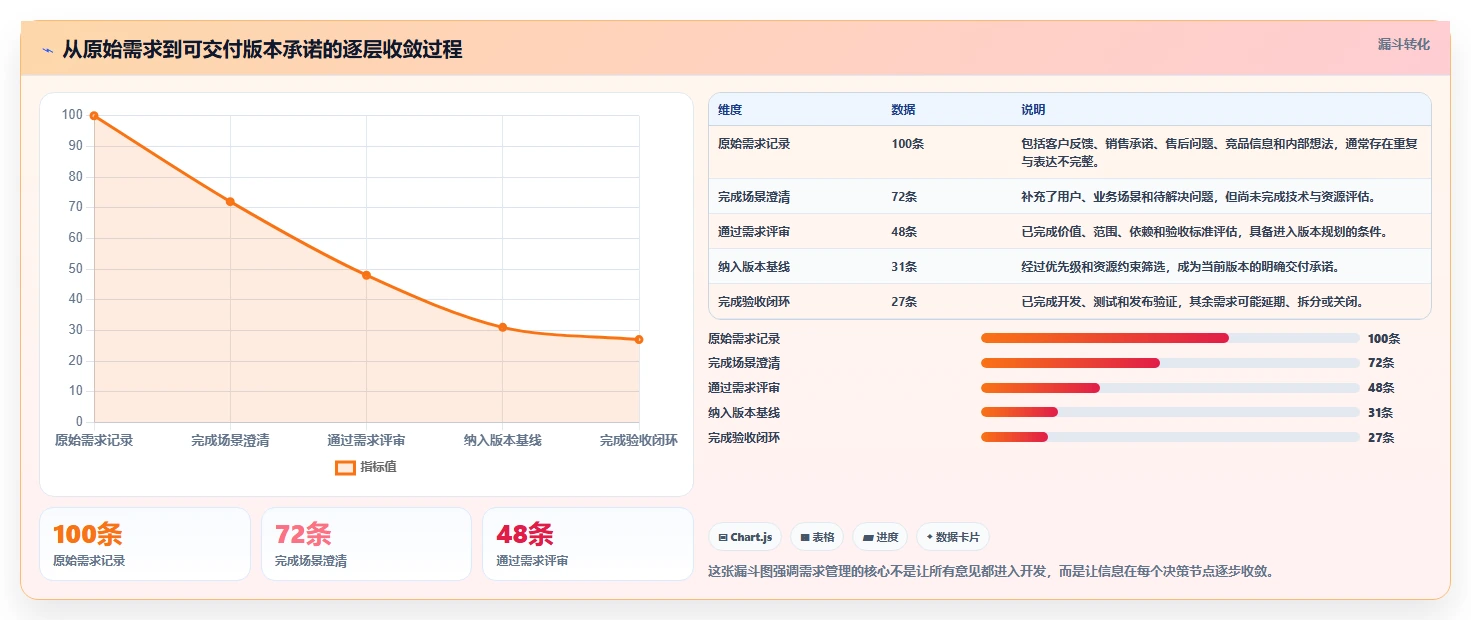Click the 指标值 legend text under the chart
1471x620 pixels.
pos(379,467)
